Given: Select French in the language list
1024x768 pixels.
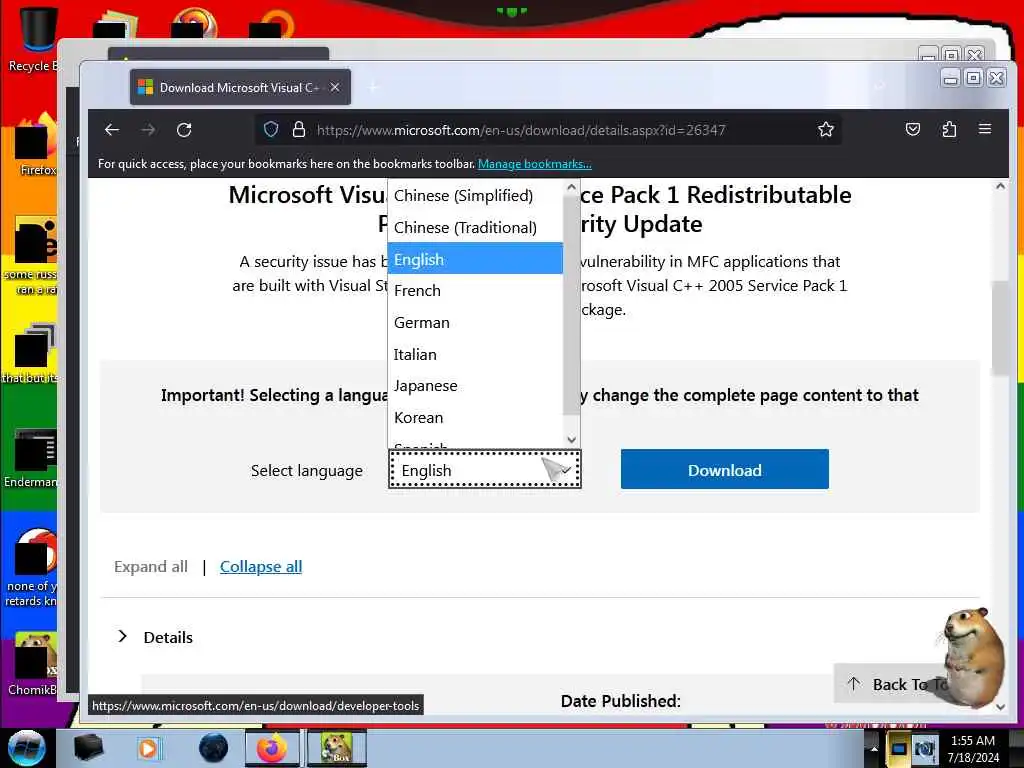Looking at the screenshot, I should (475, 291).
